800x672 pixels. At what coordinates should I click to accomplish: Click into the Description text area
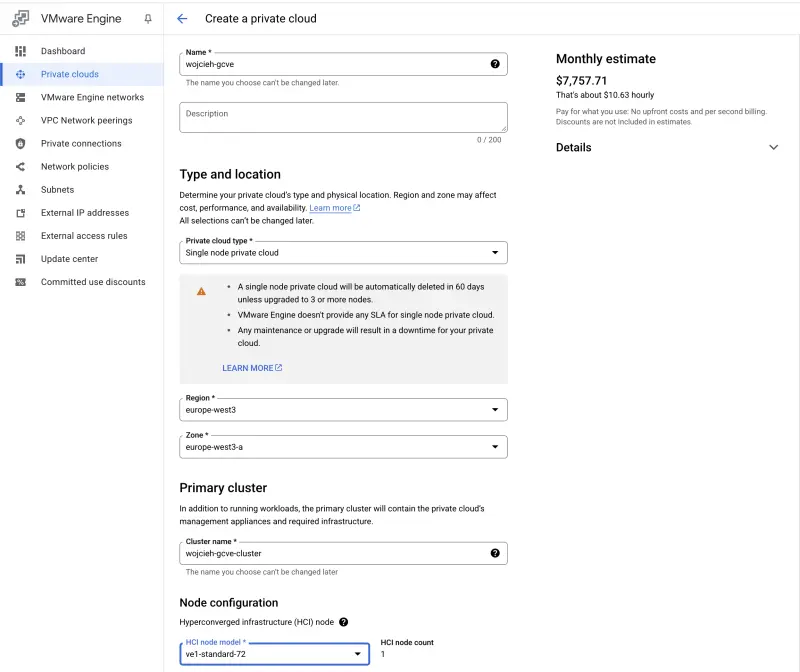(x=343, y=118)
